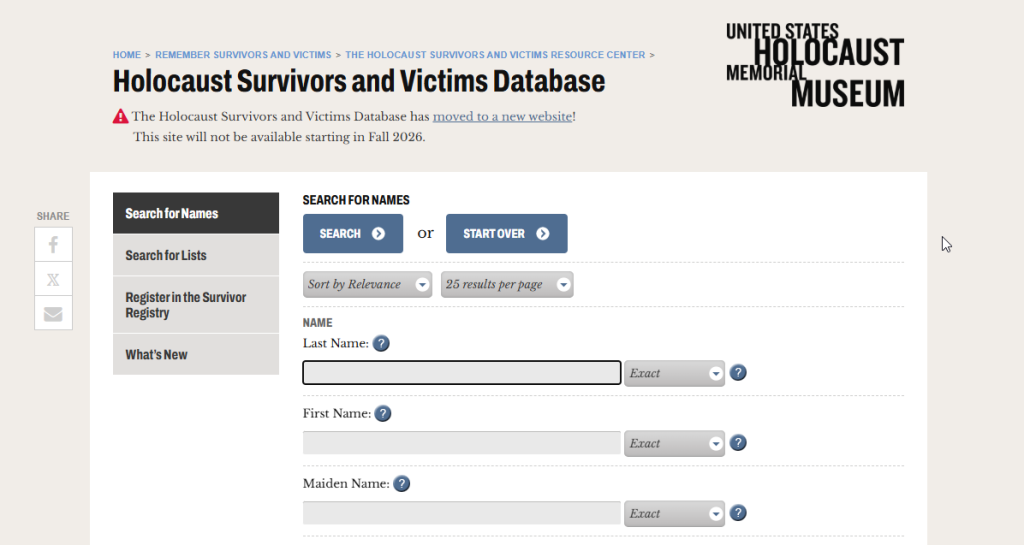Viewport: 1024px width, 545px height.
Task: Open What's New sidebar item
Action: [196, 354]
